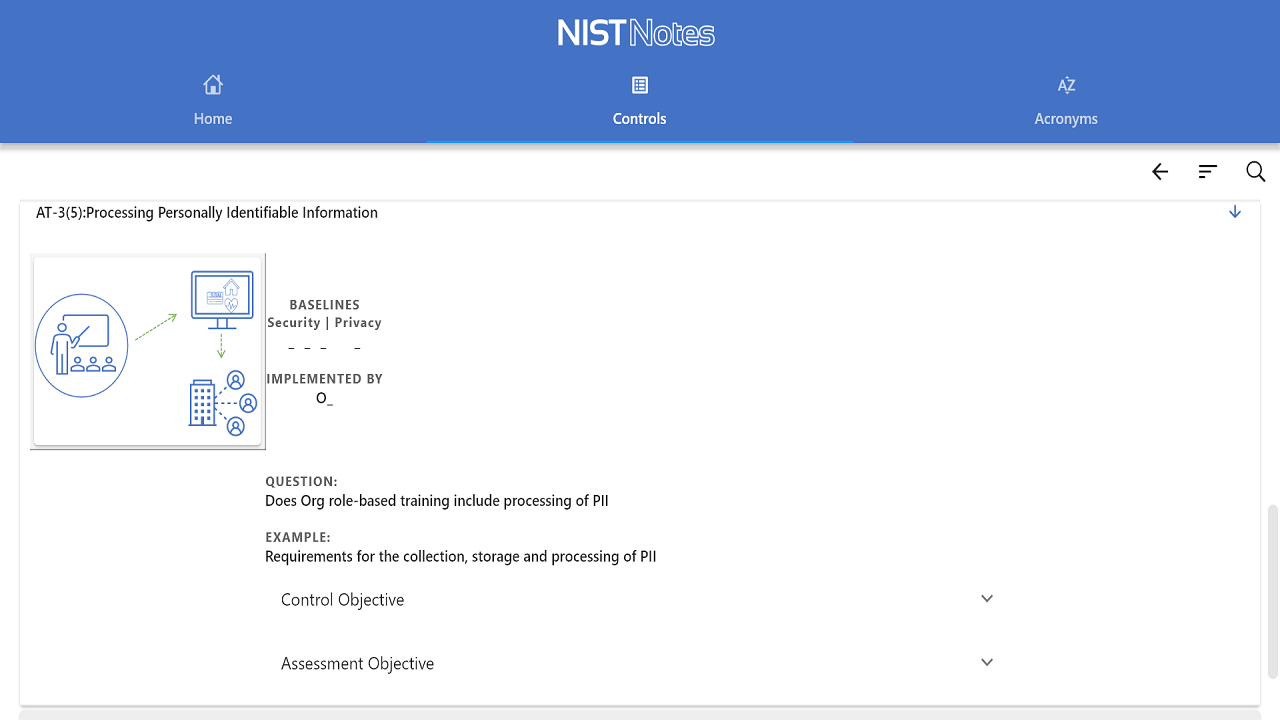Open search with the magnifier icon
The image size is (1280, 720).
pyautogui.click(x=1256, y=172)
